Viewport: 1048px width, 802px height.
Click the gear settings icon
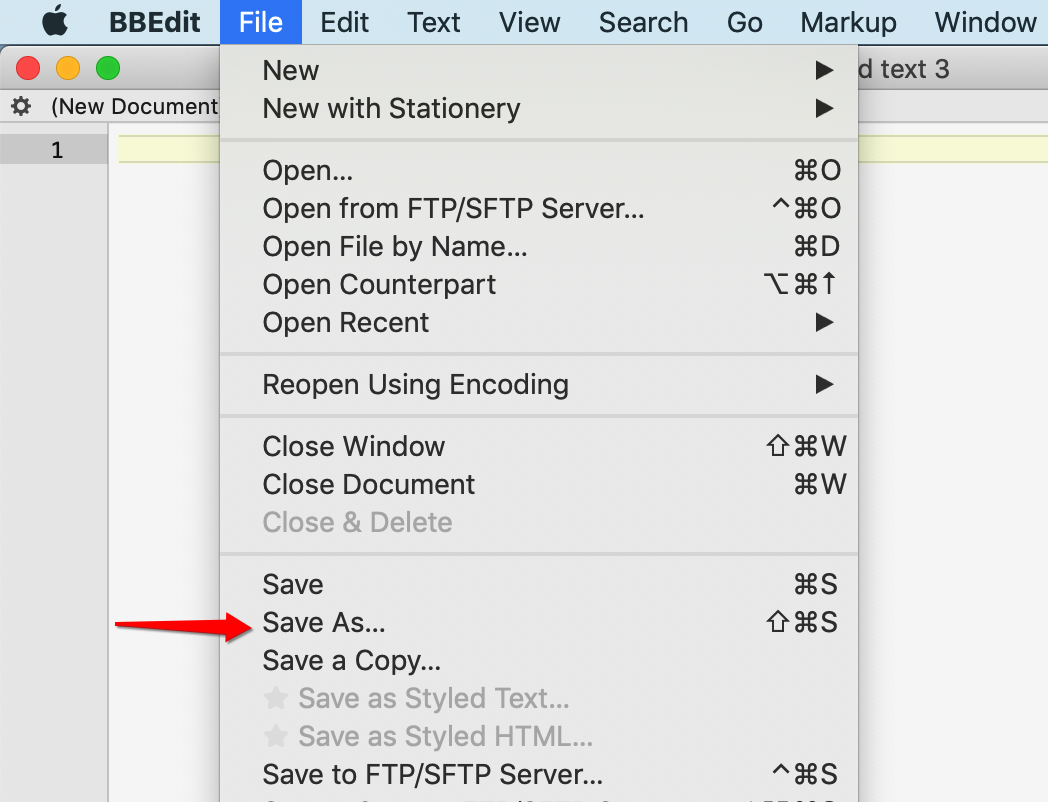[x=21, y=106]
